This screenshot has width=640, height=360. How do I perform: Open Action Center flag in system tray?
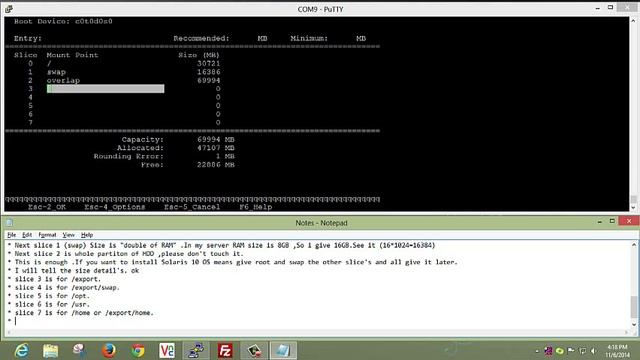(x=571, y=351)
